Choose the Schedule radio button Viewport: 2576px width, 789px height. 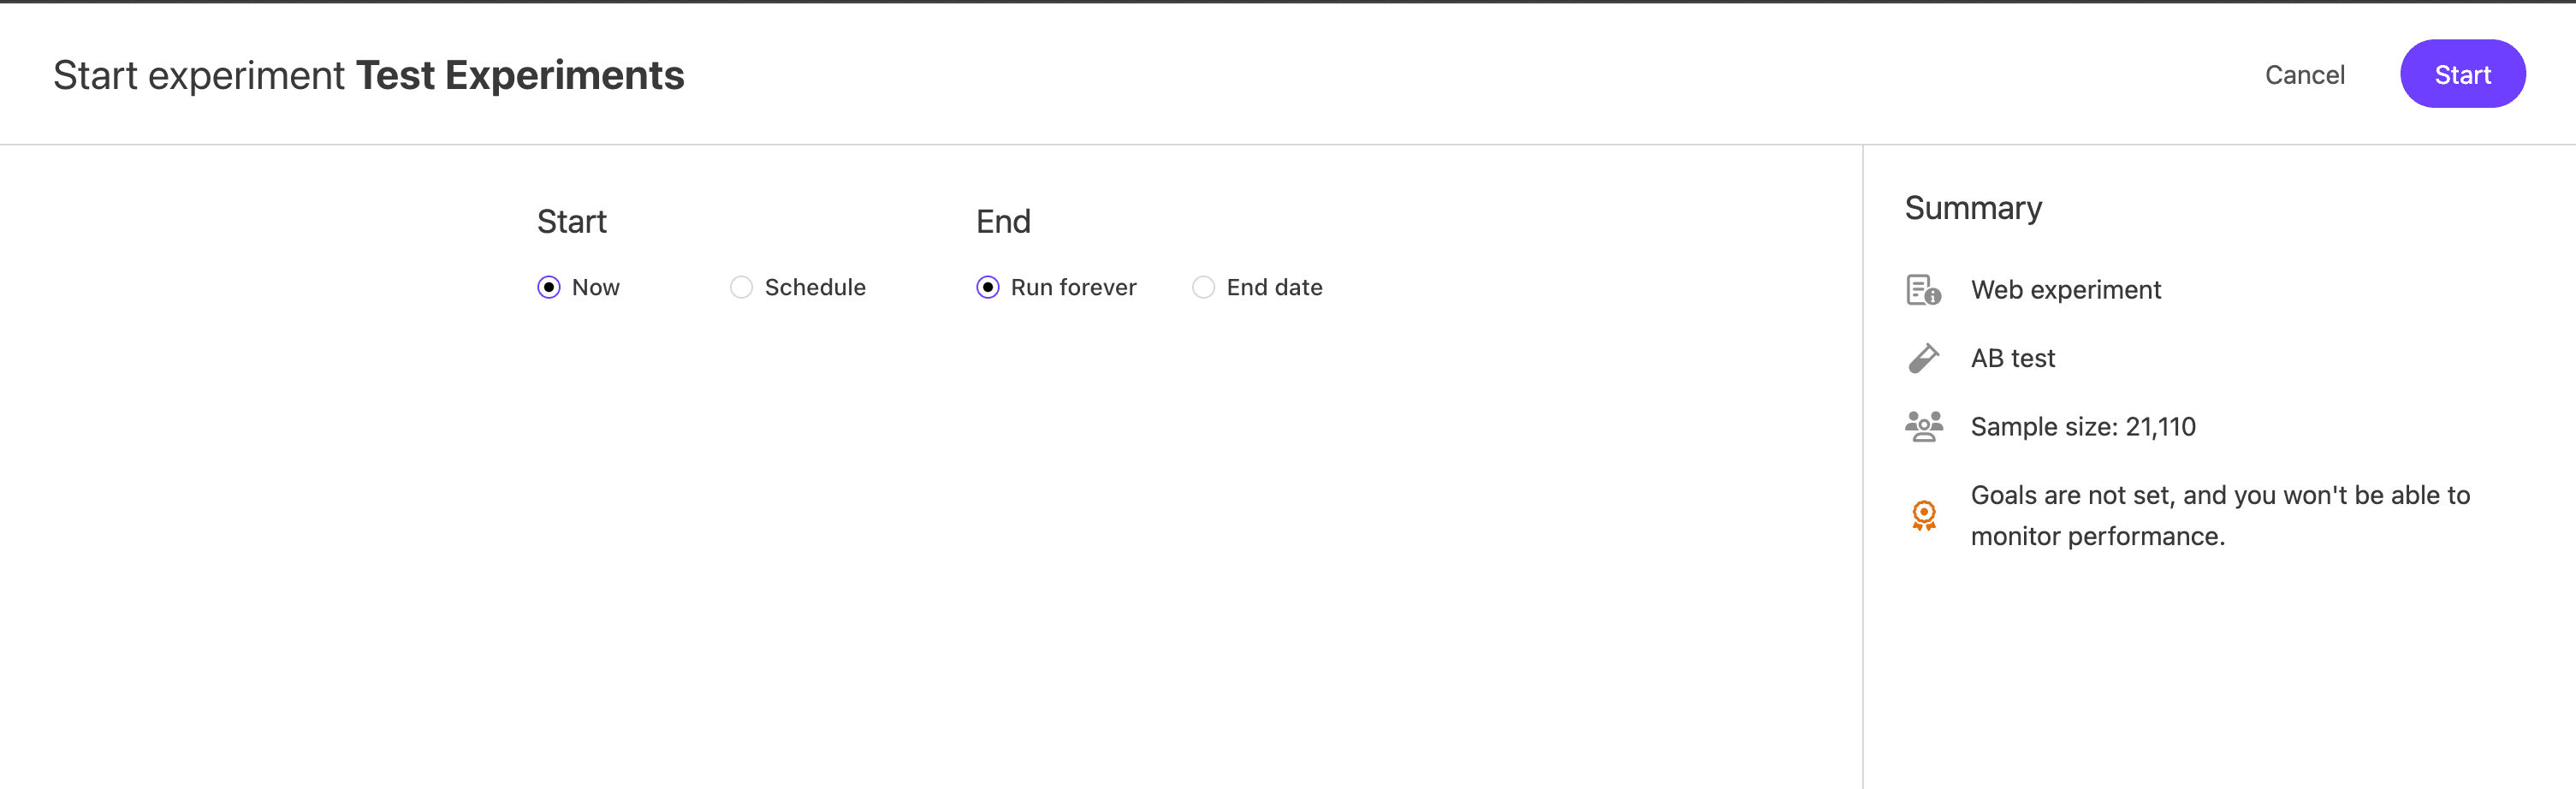point(741,288)
